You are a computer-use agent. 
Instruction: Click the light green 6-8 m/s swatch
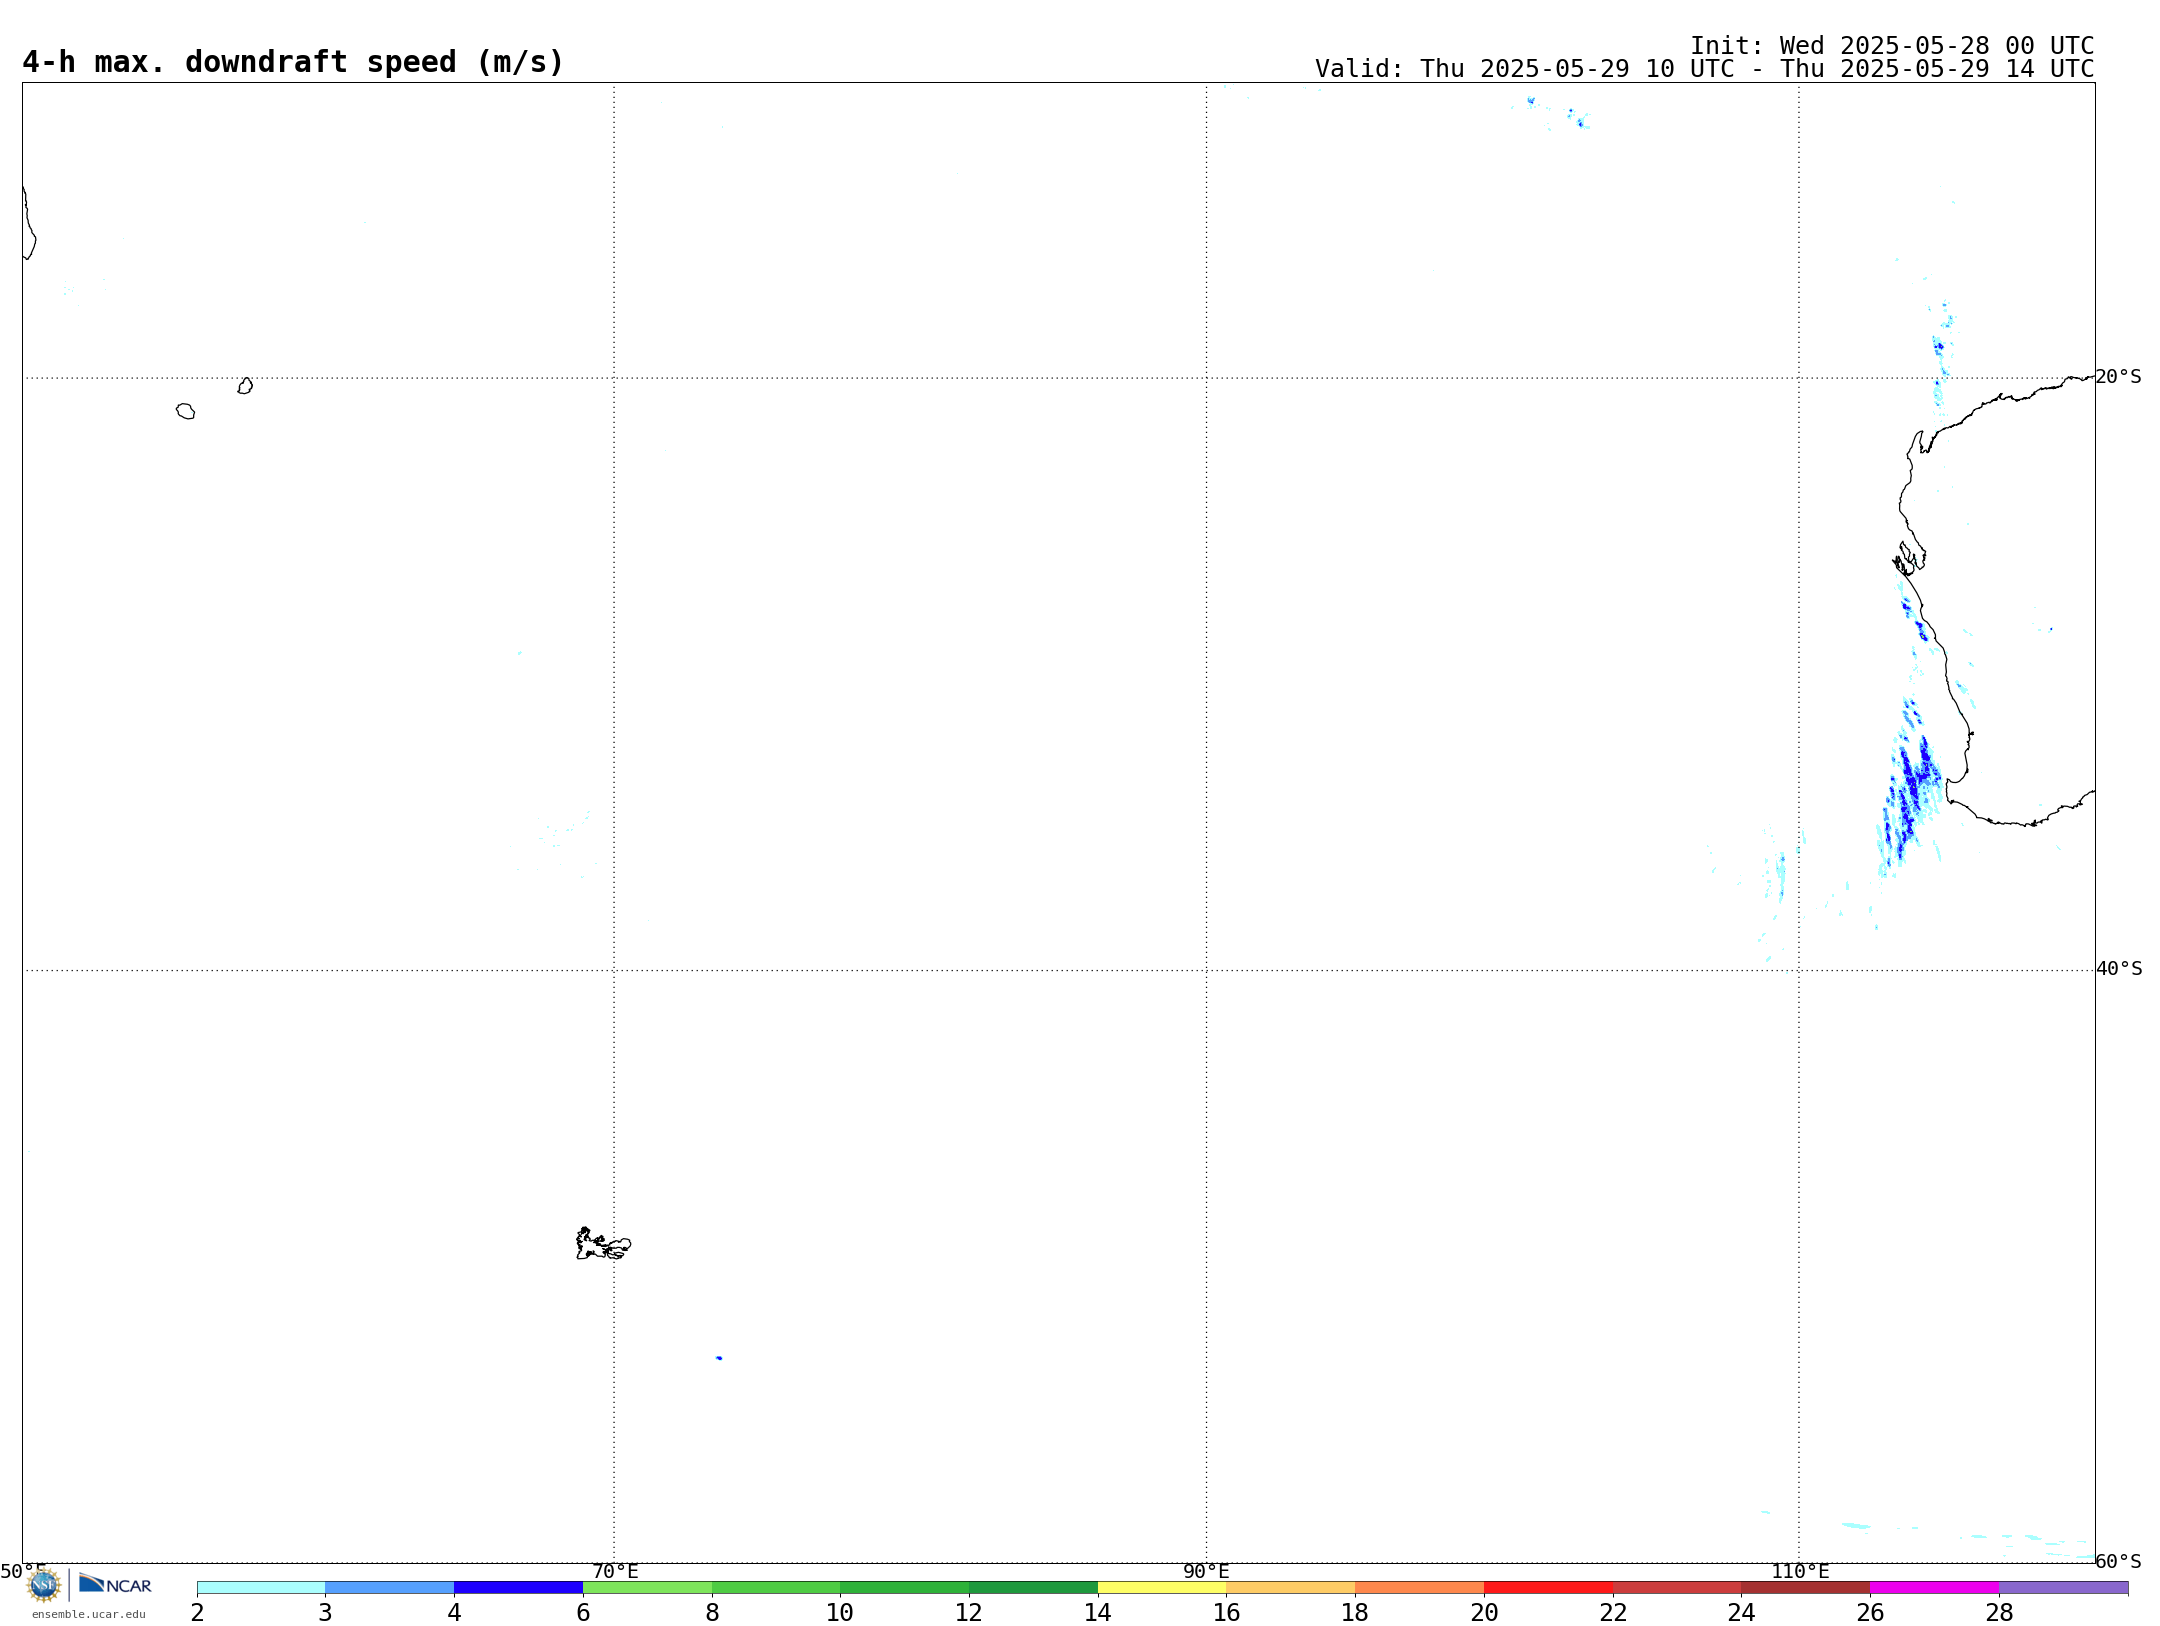tap(648, 1588)
